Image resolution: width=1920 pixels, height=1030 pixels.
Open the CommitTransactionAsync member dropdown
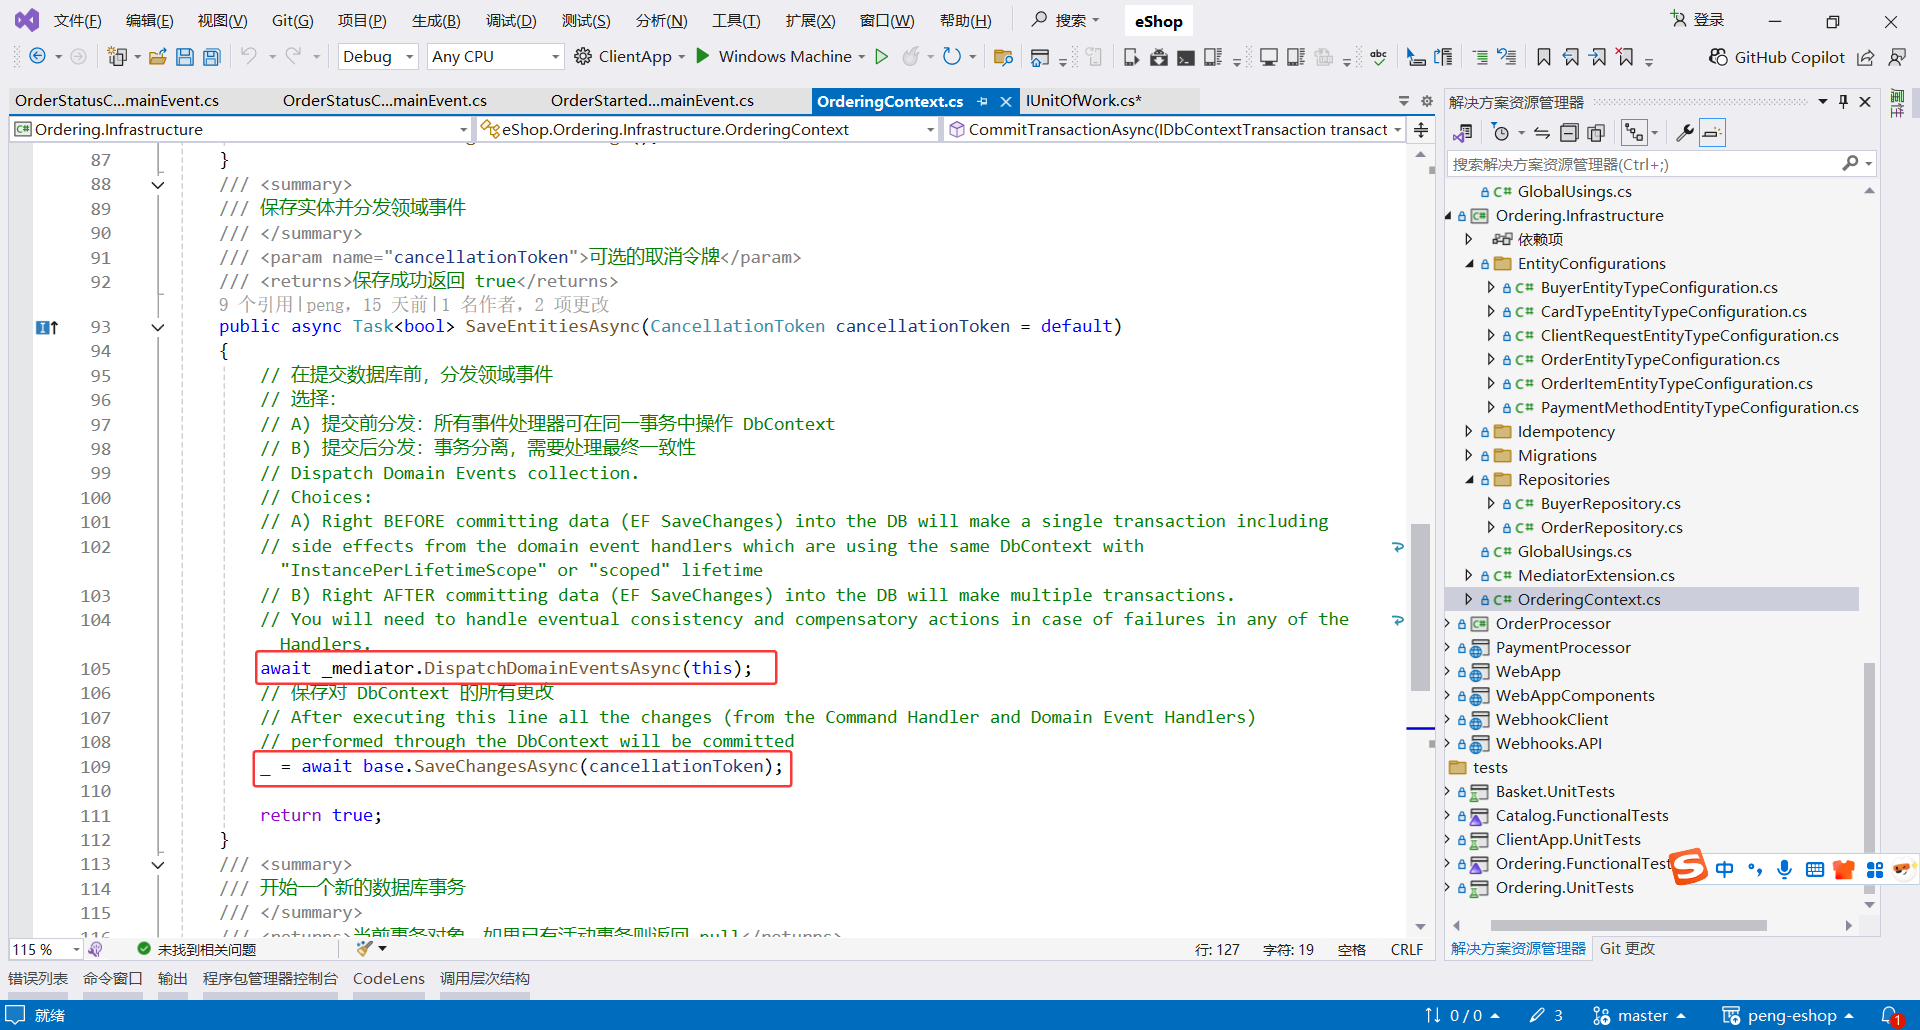tap(1173, 130)
